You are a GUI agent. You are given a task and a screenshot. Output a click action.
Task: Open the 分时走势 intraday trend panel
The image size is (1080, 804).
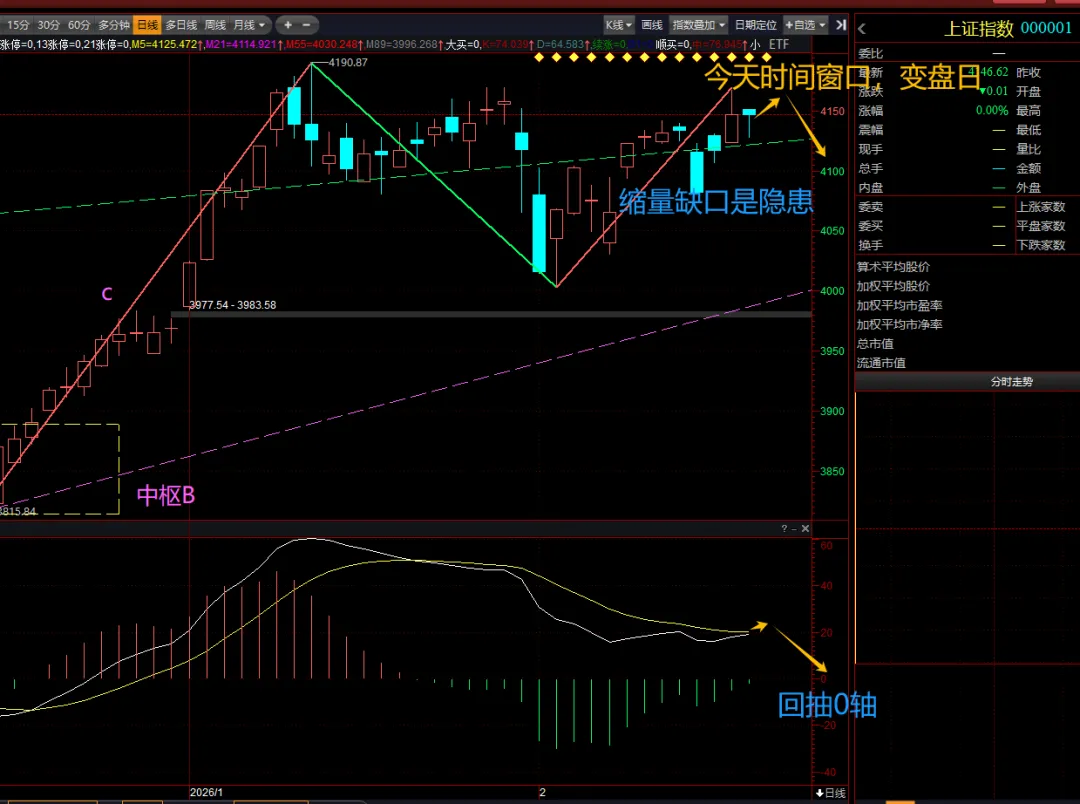point(1011,382)
